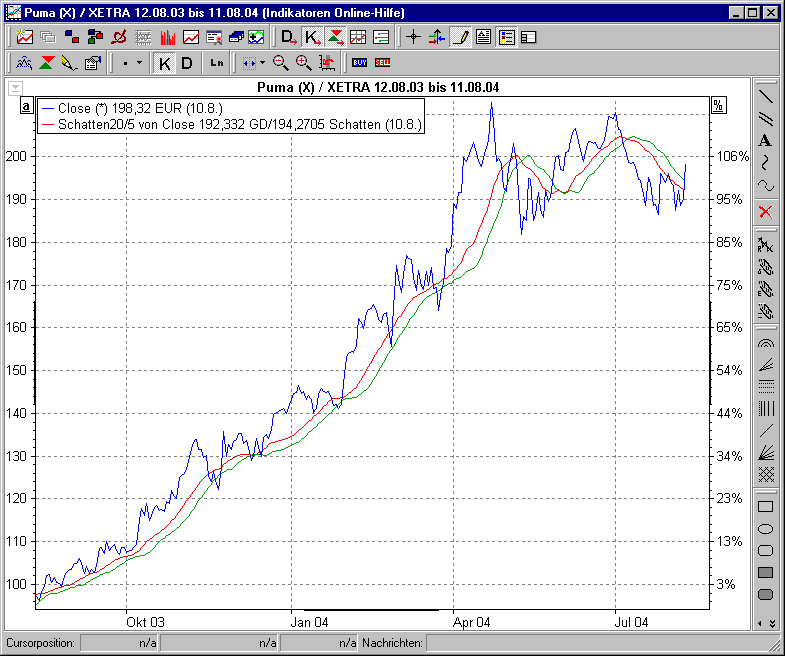
Task: Select the ellipse drawing tool
Action: pyautogui.click(x=765, y=529)
